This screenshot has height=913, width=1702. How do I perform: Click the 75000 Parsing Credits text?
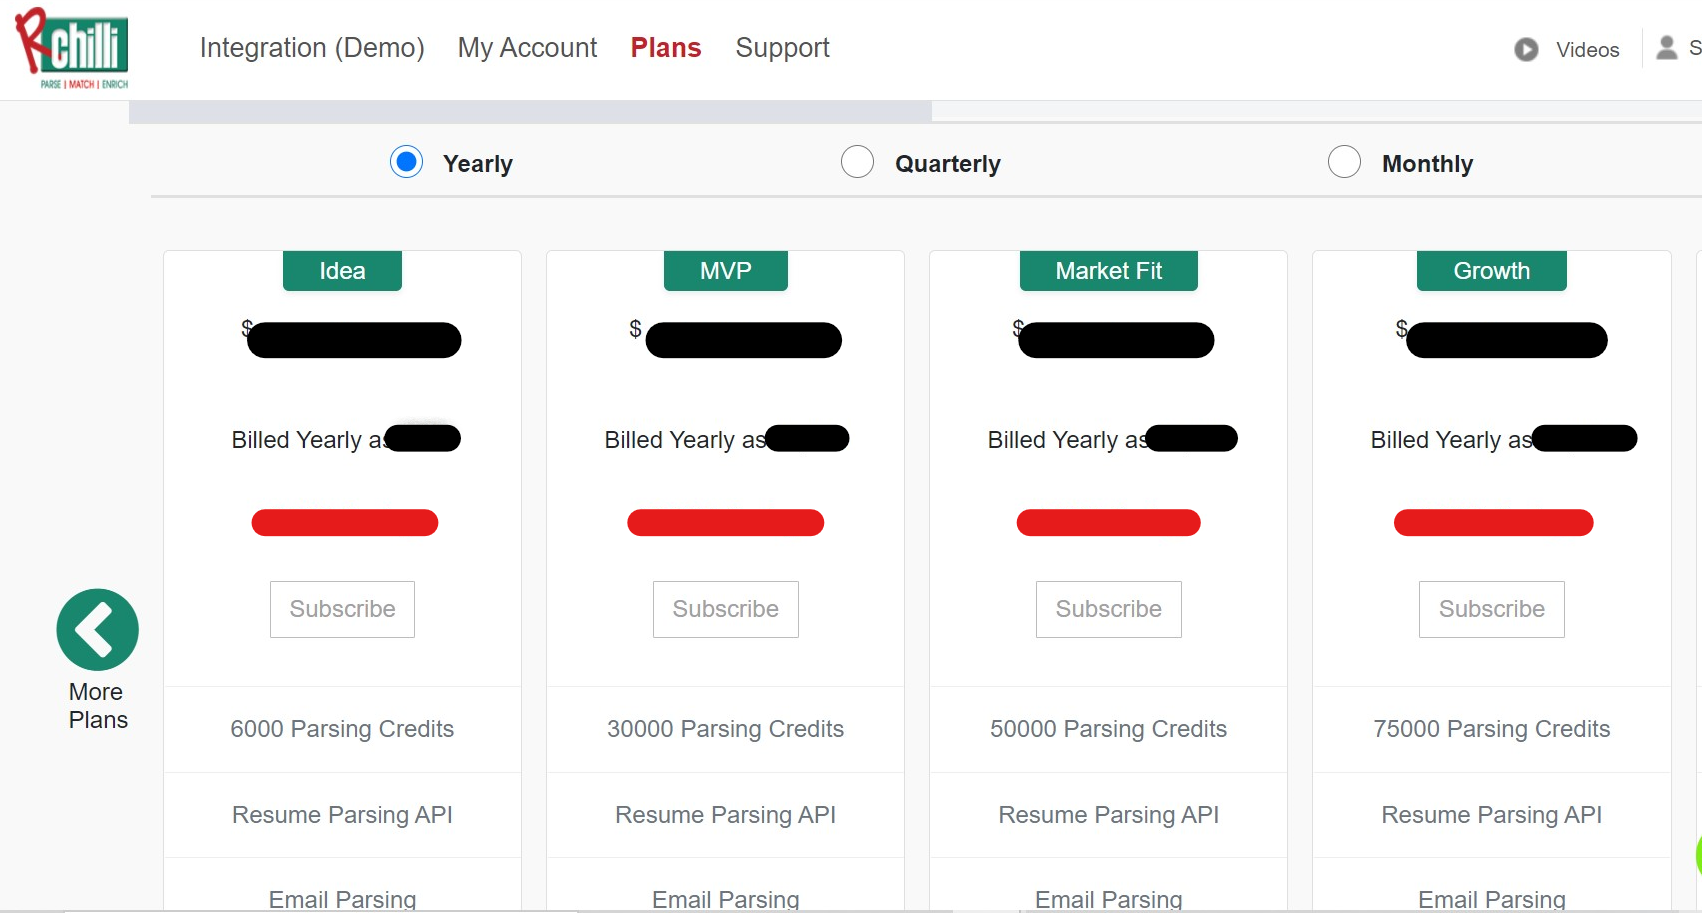tap(1492, 729)
